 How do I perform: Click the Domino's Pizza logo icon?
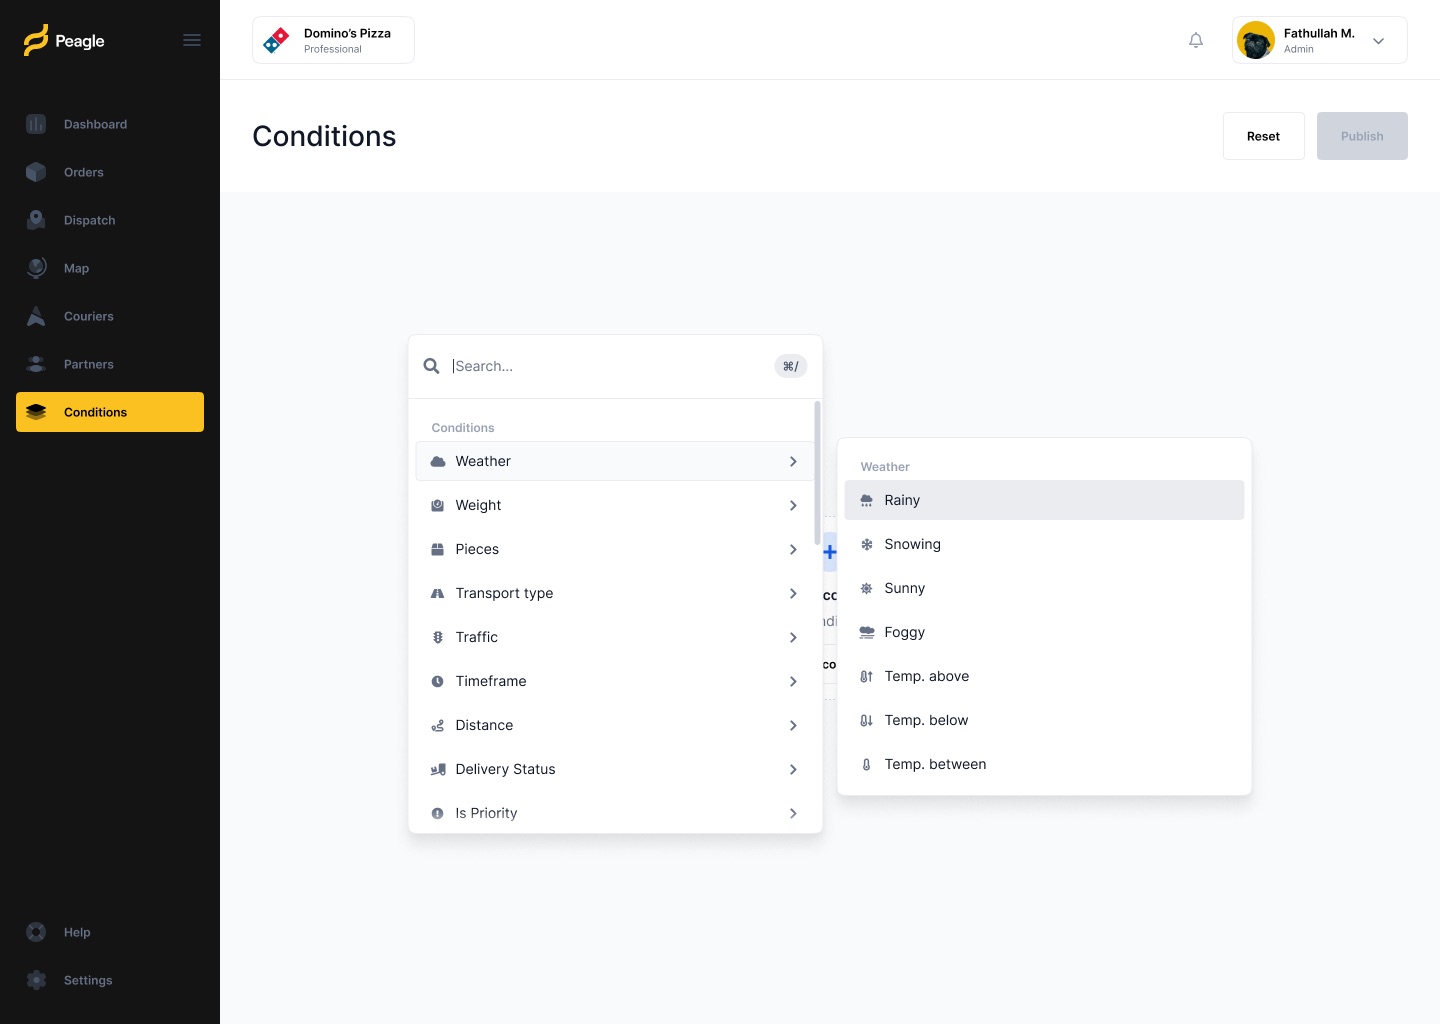pyautogui.click(x=275, y=40)
